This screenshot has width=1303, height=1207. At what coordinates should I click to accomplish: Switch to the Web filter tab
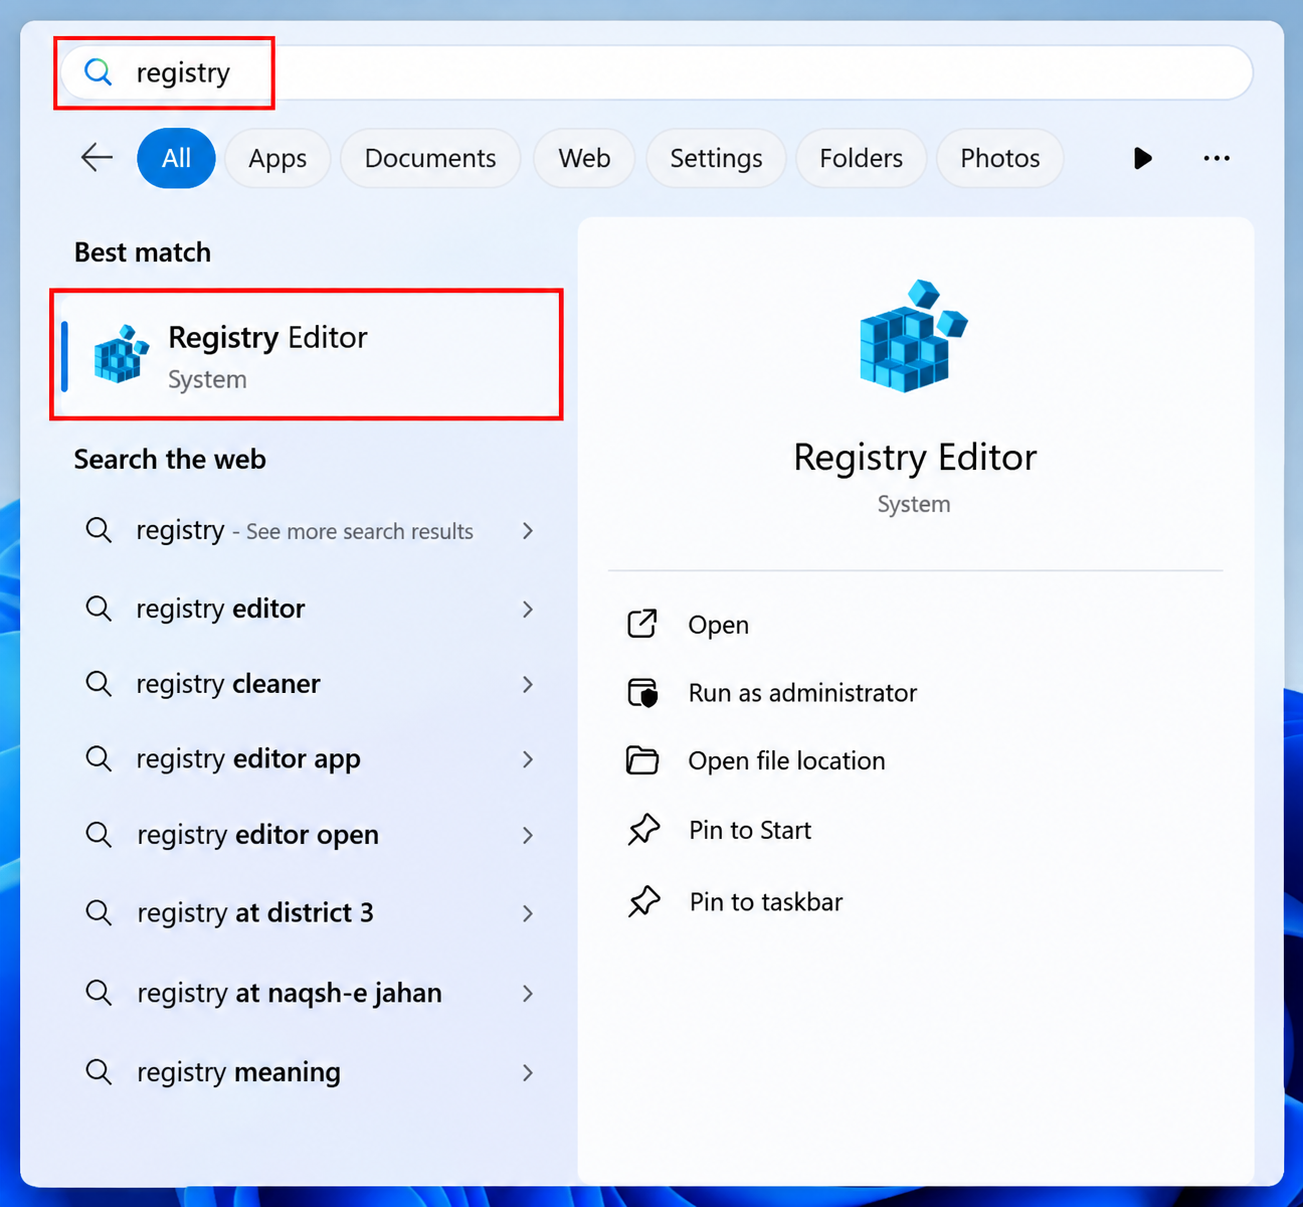click(x=584, y=158)
